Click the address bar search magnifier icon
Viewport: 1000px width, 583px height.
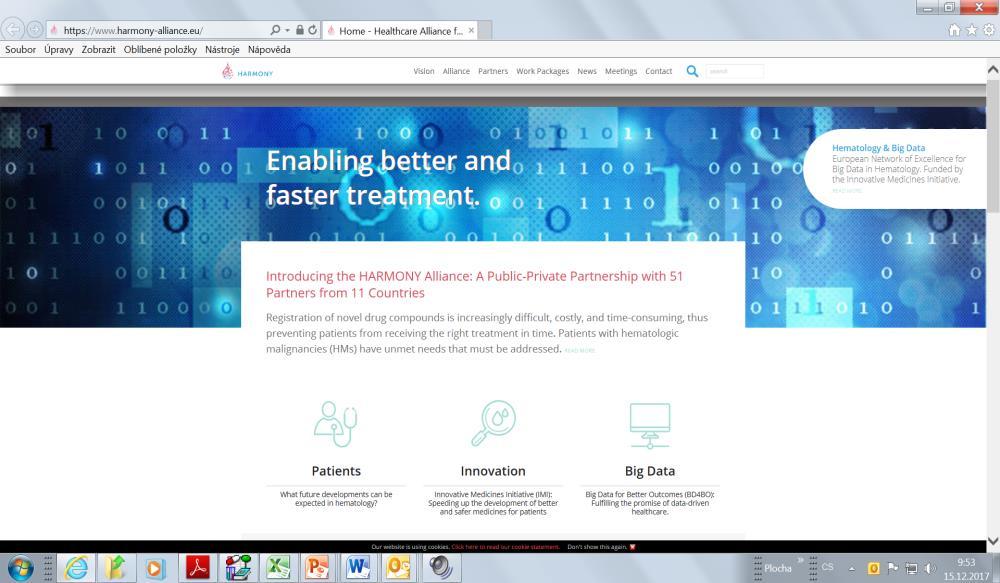point(275,30)
